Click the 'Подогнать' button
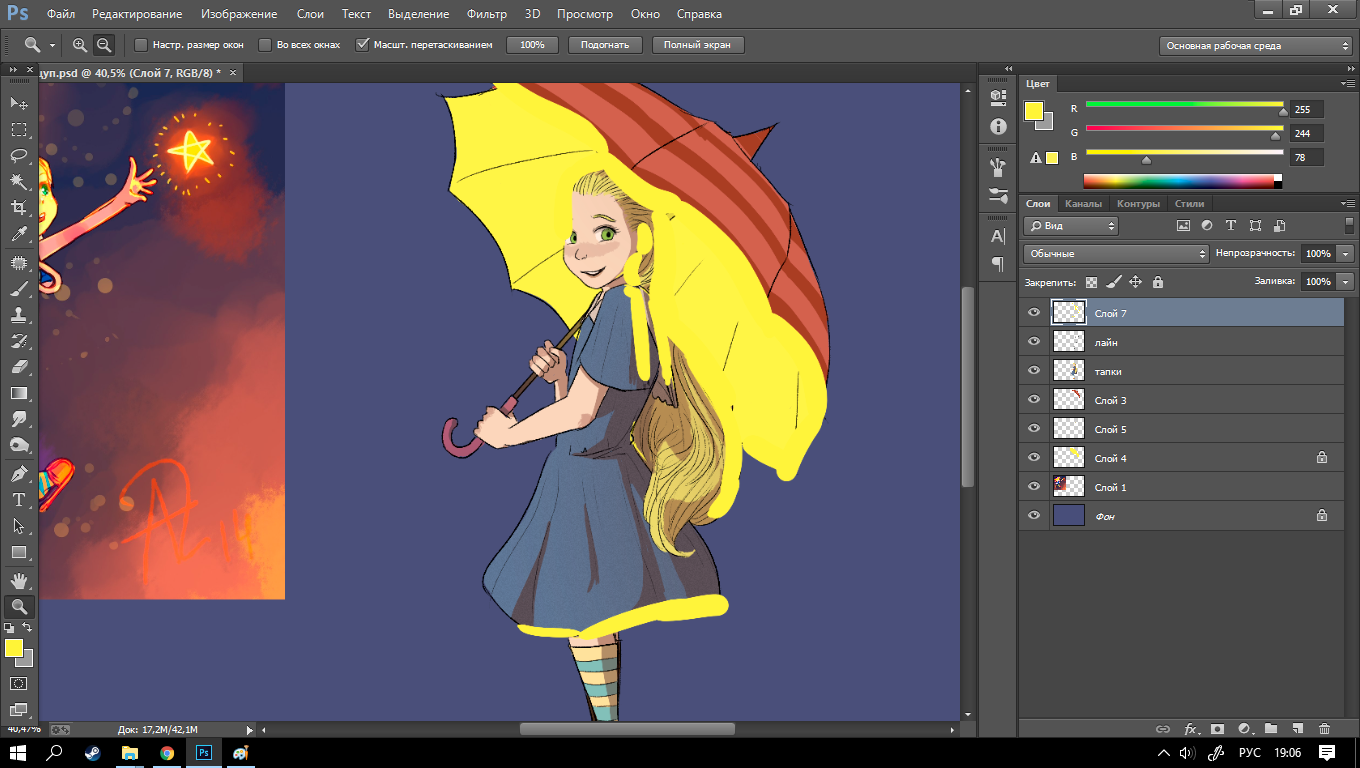The height and width of the screenshot is (768, 1360). (604, 45)
